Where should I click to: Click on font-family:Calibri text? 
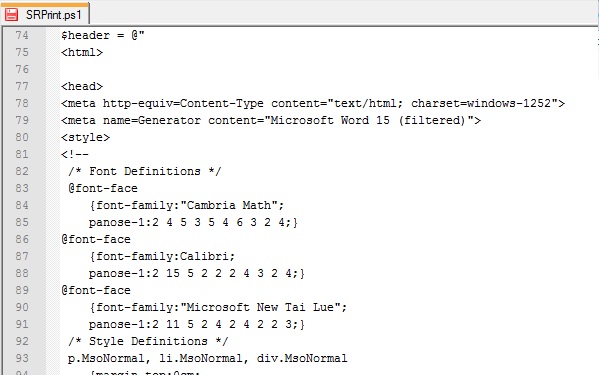tap(162, 256)
